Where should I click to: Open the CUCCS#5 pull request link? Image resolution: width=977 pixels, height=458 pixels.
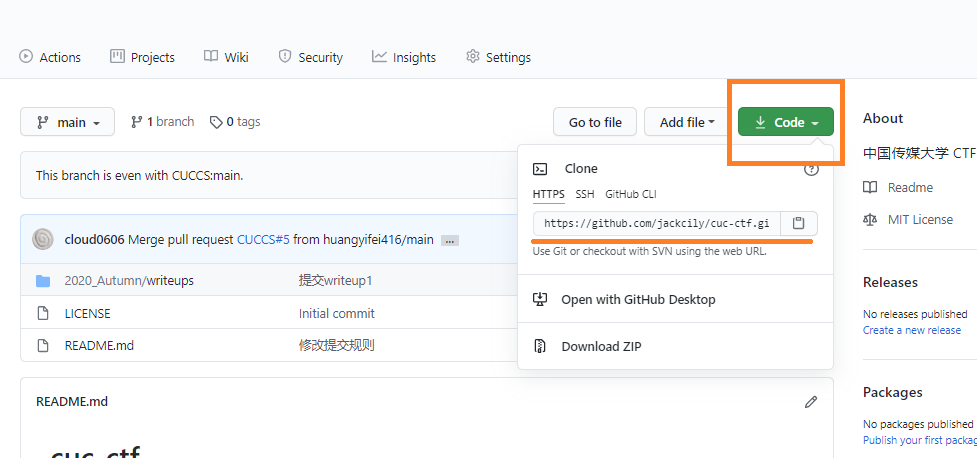(x=263, y=239)
